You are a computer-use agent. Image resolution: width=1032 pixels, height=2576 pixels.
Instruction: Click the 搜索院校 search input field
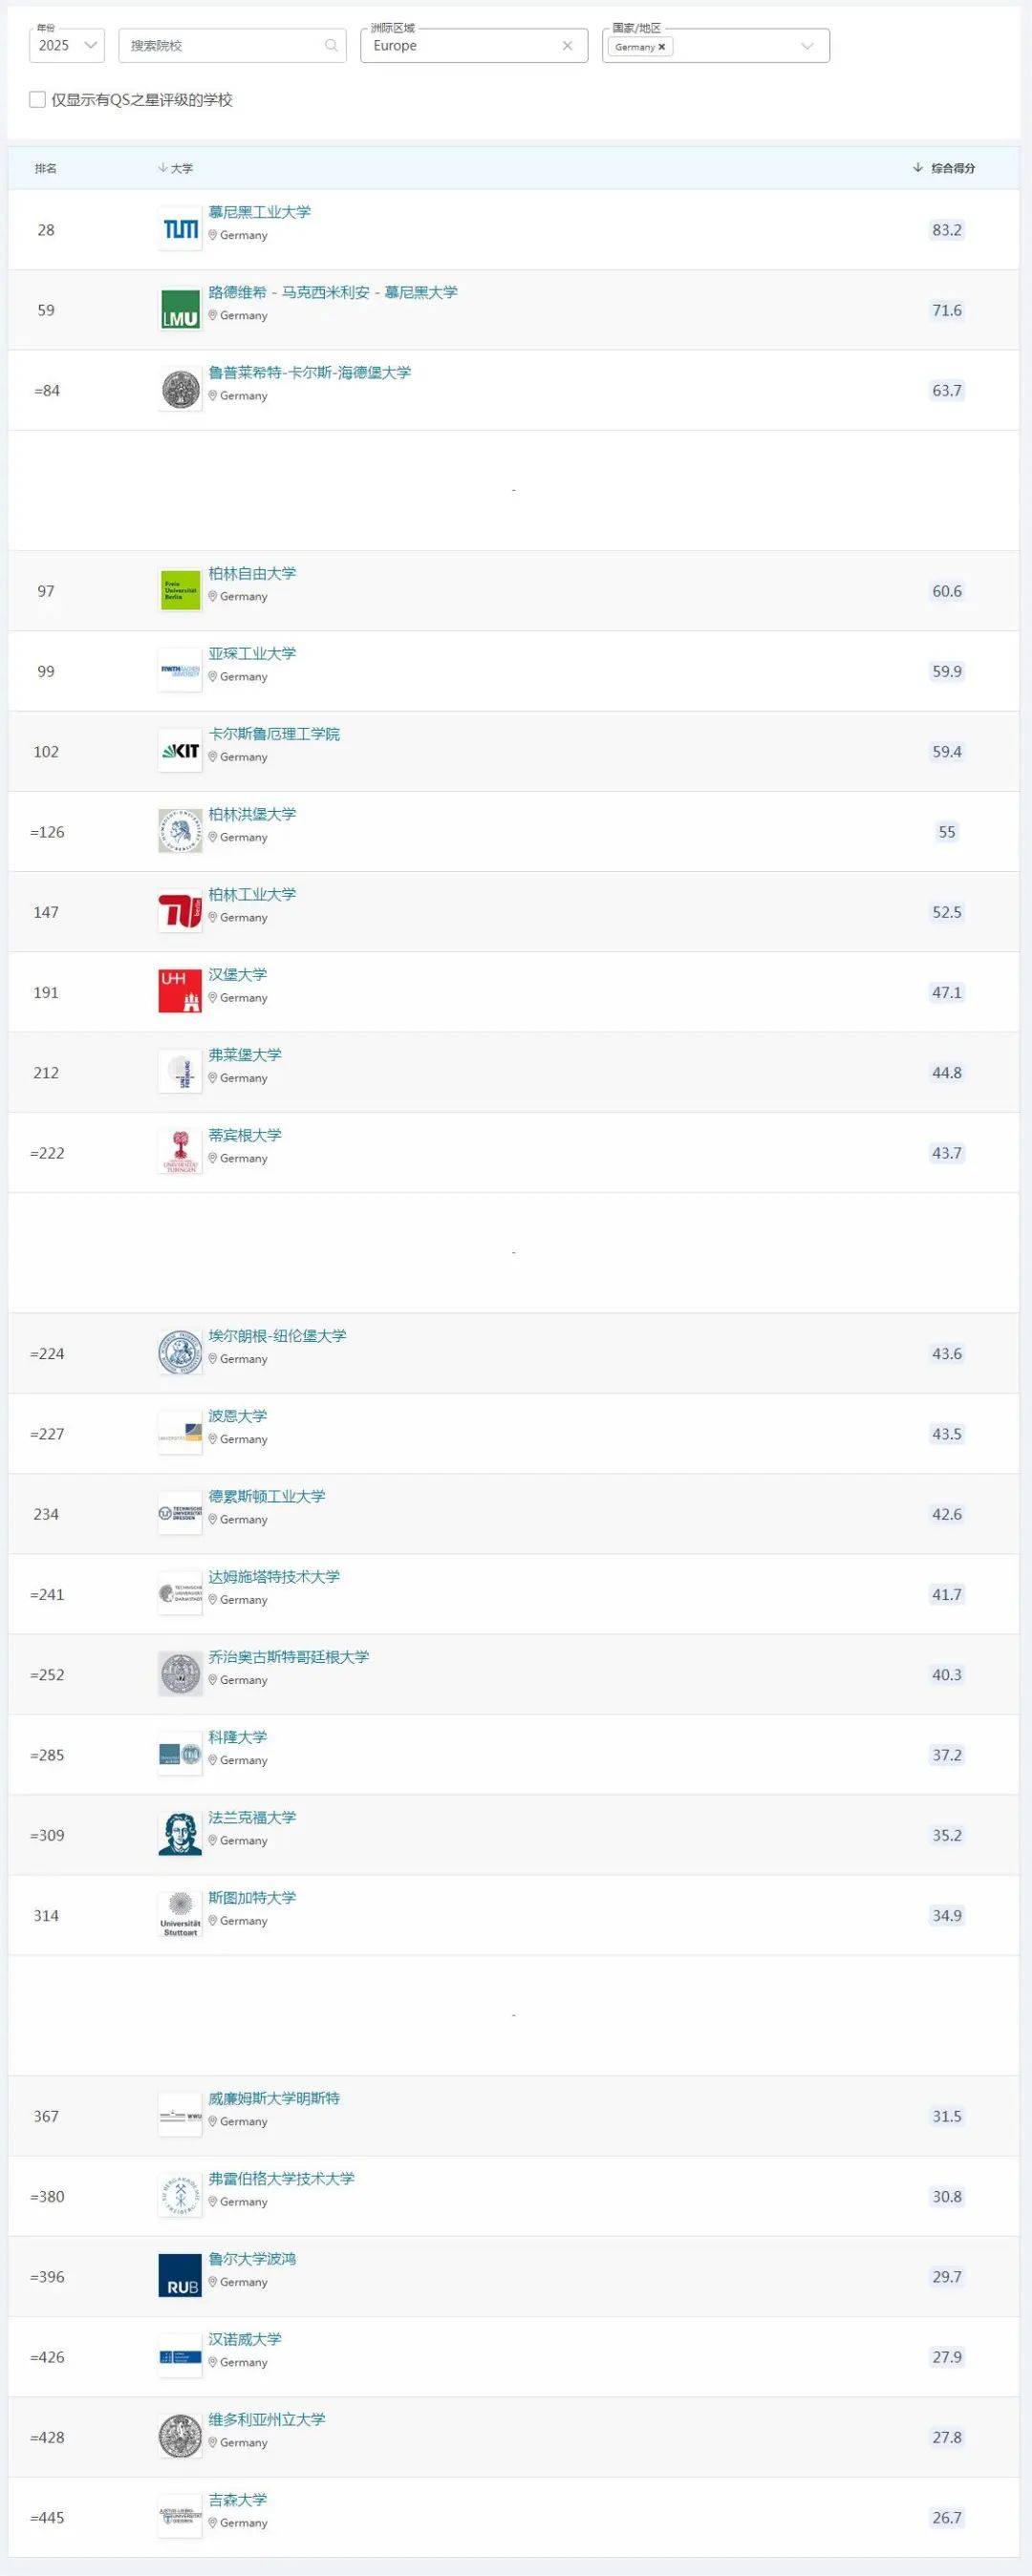coord(225,46)
